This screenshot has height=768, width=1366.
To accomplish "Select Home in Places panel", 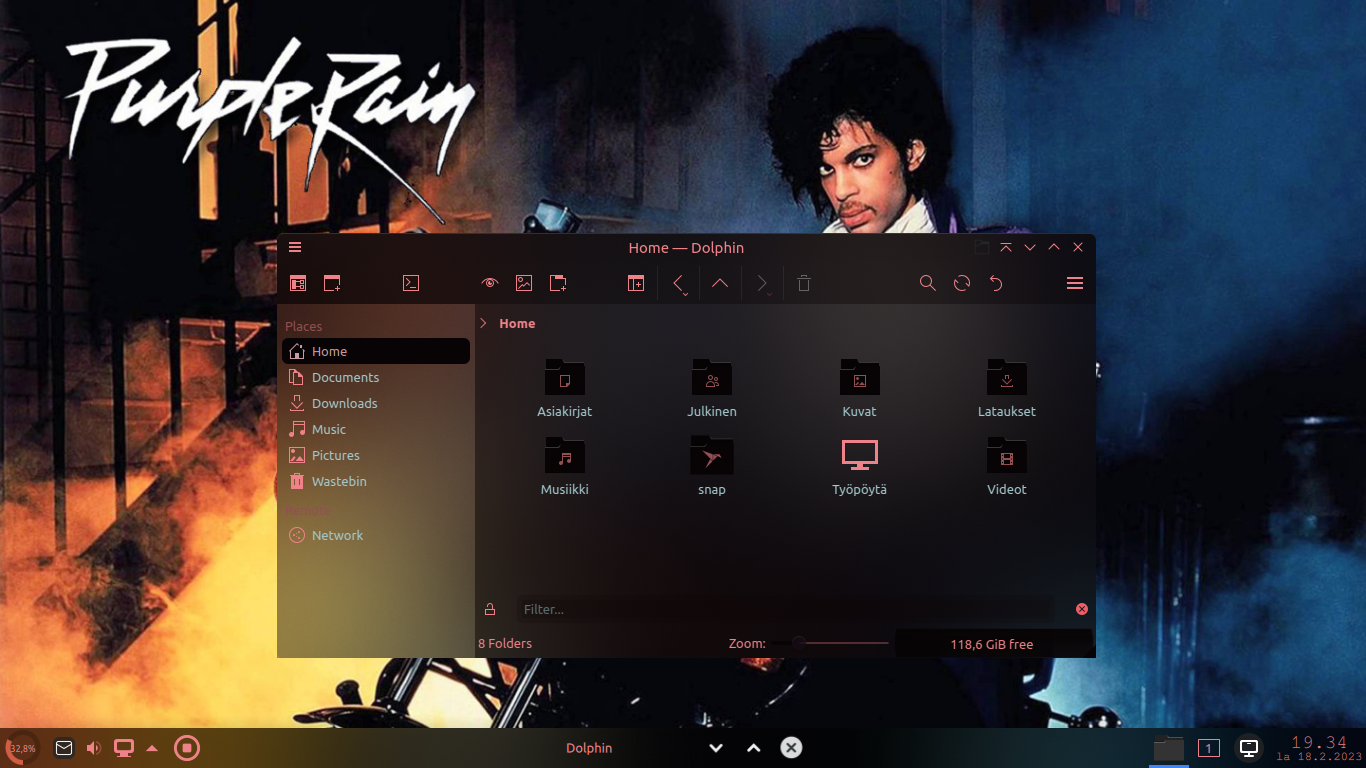I will tap(376, 351).
